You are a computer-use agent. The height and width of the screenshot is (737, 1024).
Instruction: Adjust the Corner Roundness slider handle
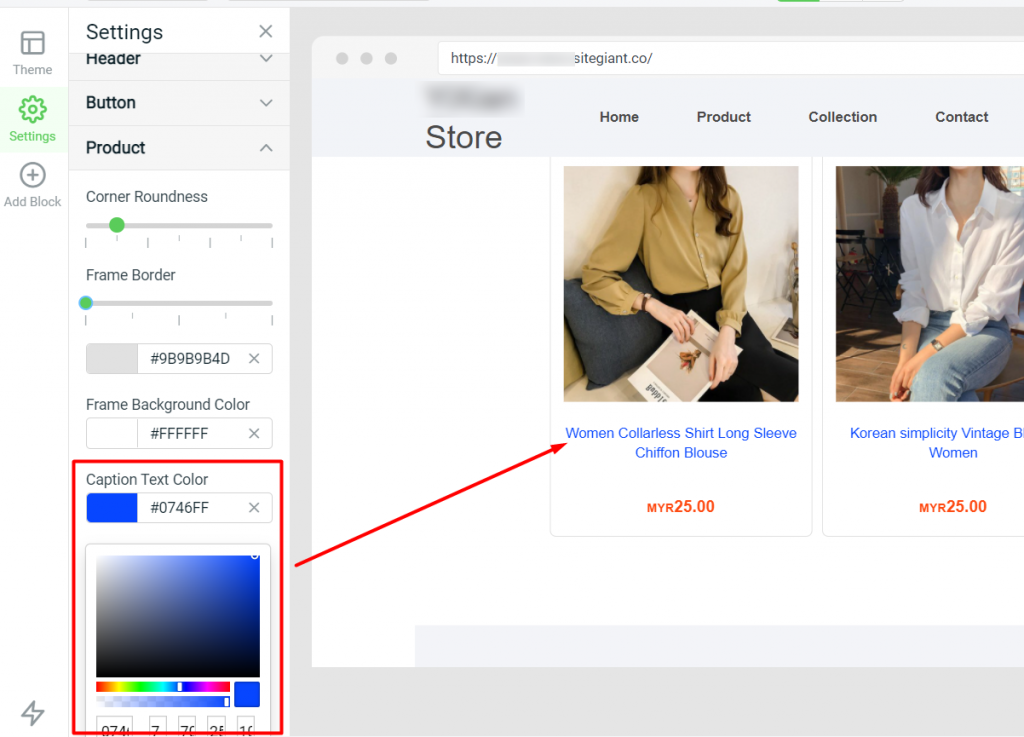pos(117,225)
